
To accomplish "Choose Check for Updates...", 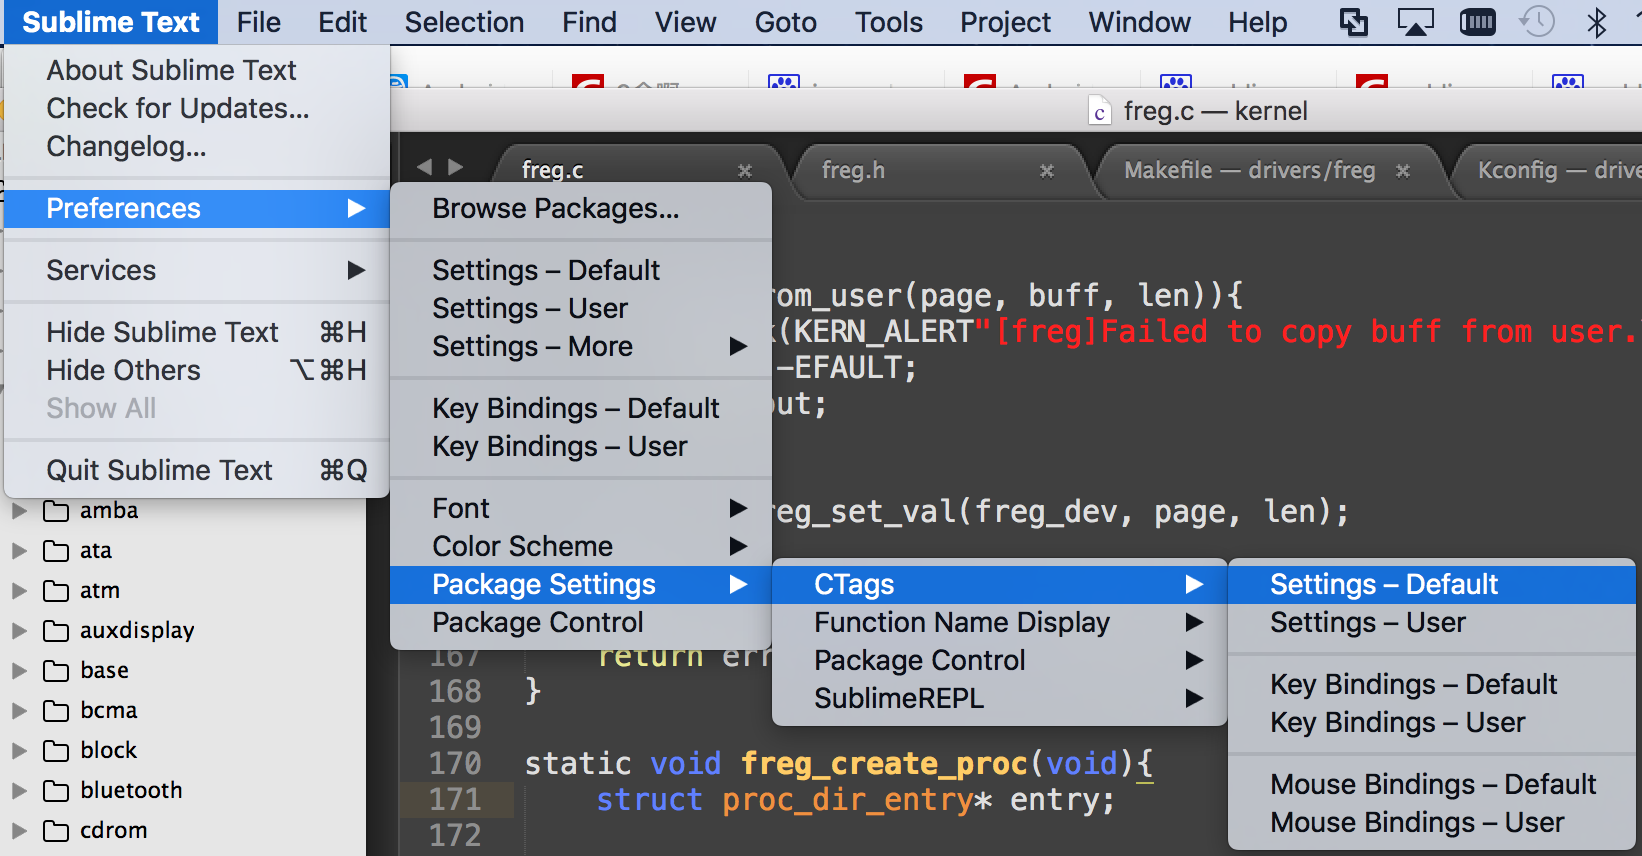I will click(x=197, y=108).
